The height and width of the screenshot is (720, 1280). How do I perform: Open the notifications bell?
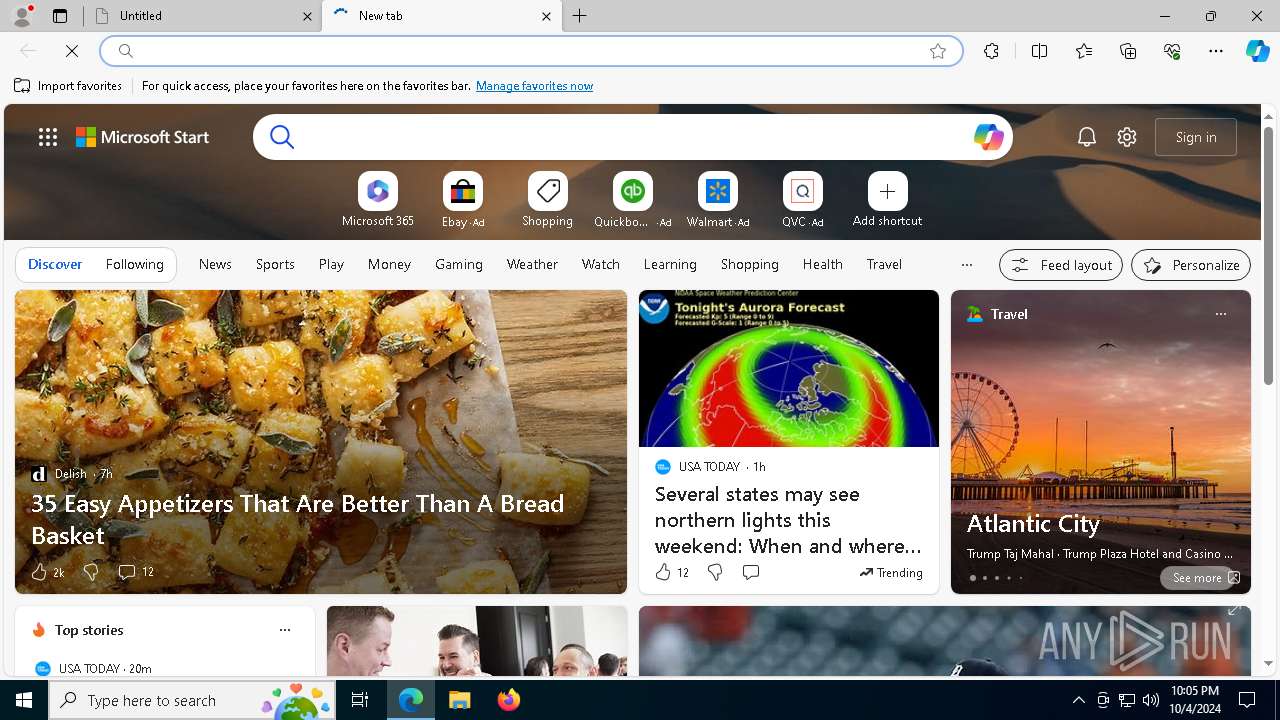point(1087,137)
